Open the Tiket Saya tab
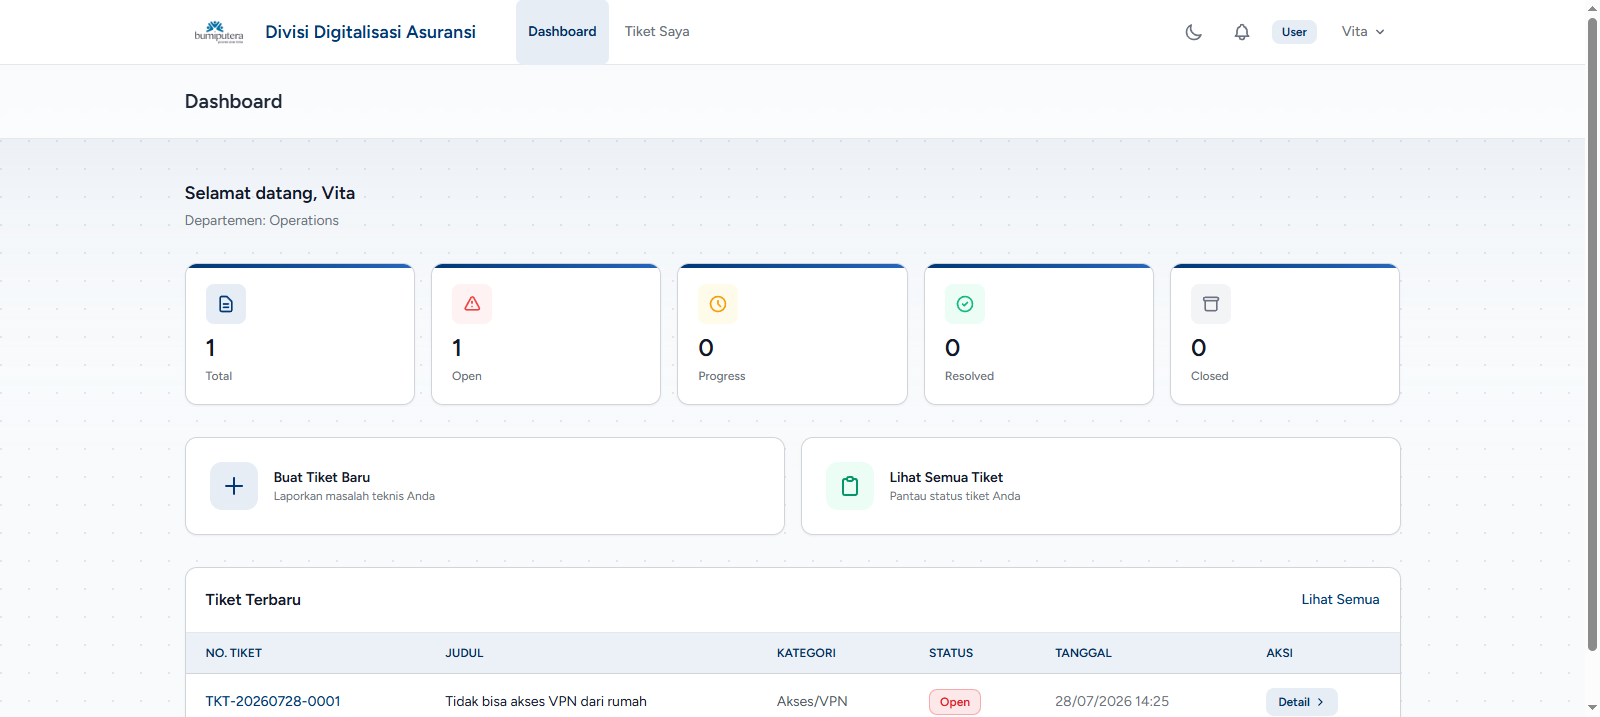1600x717 pixels. click(657, 32)
